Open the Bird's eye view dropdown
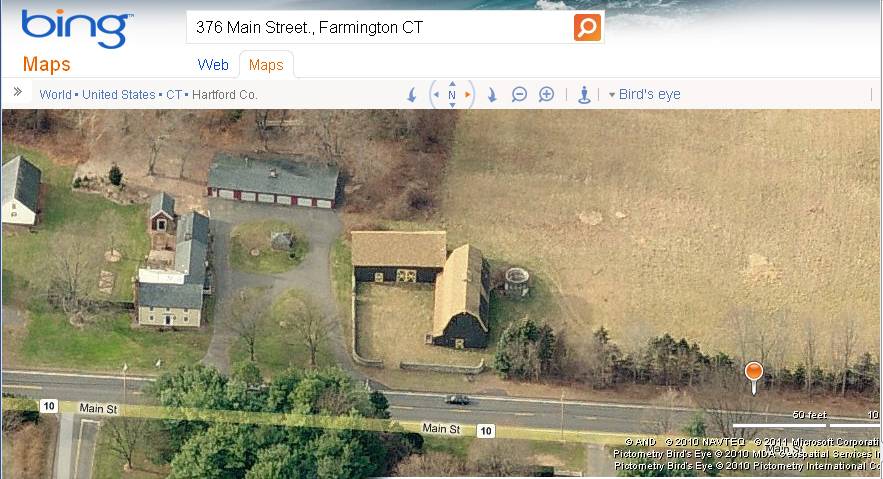 click(x=645, y=95)
